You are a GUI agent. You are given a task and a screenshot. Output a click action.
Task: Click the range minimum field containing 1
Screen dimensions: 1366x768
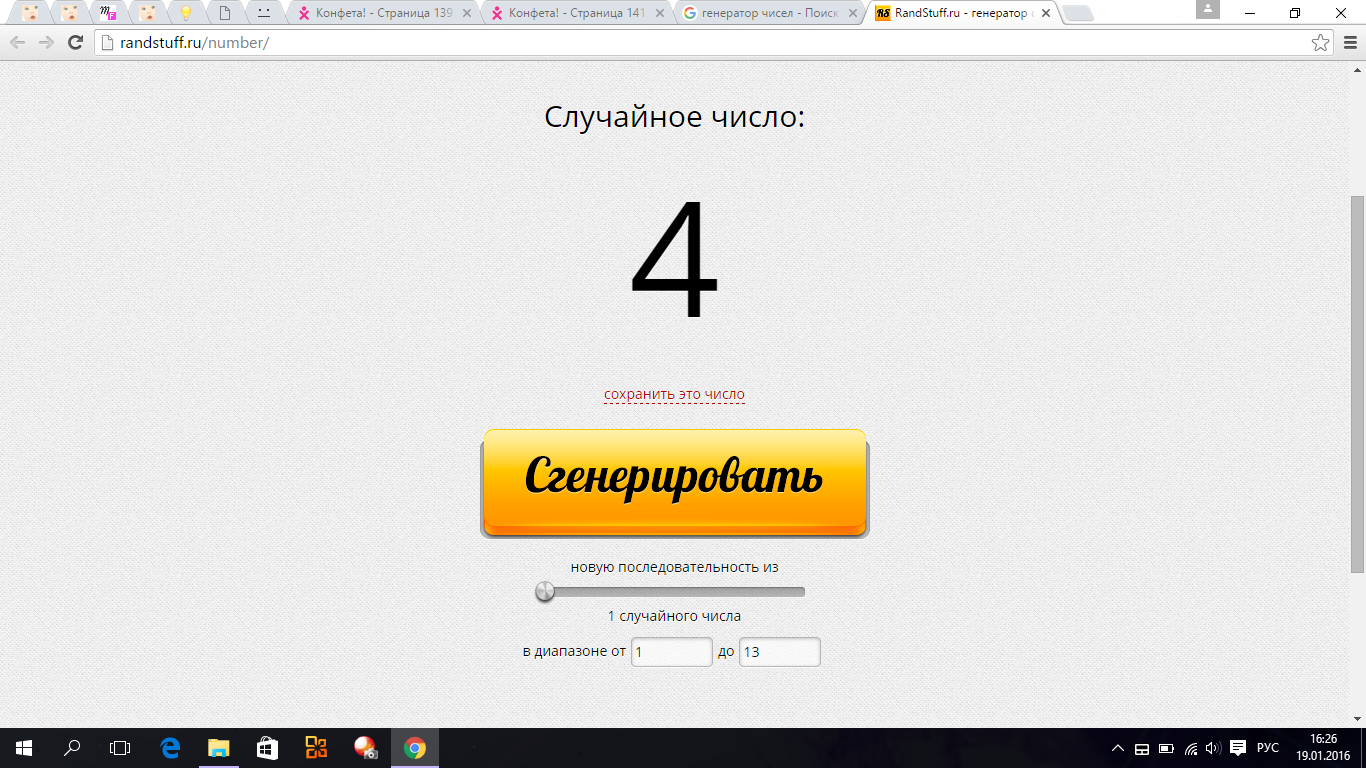coord(671,652)
